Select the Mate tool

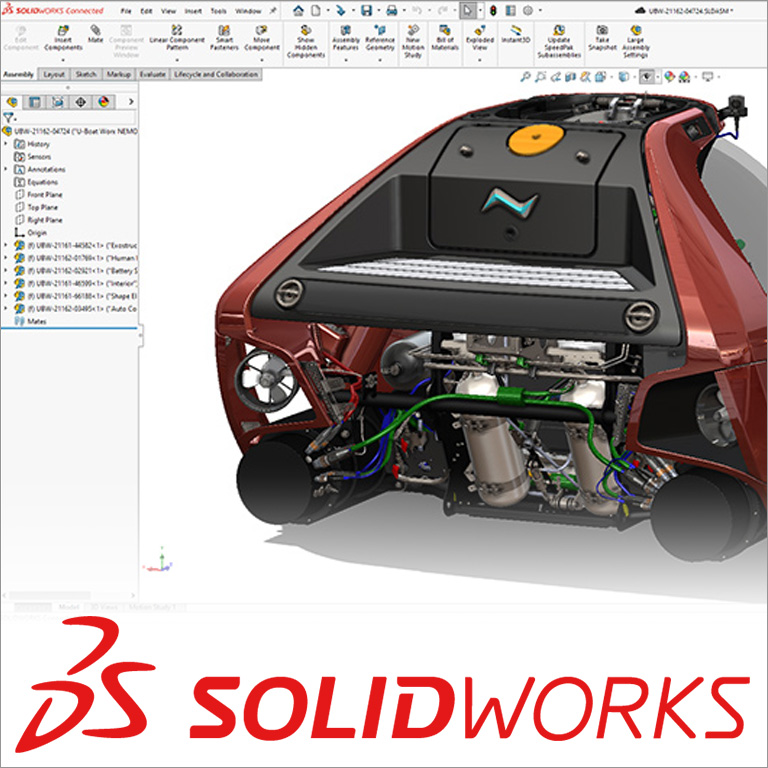click(96, 34)
